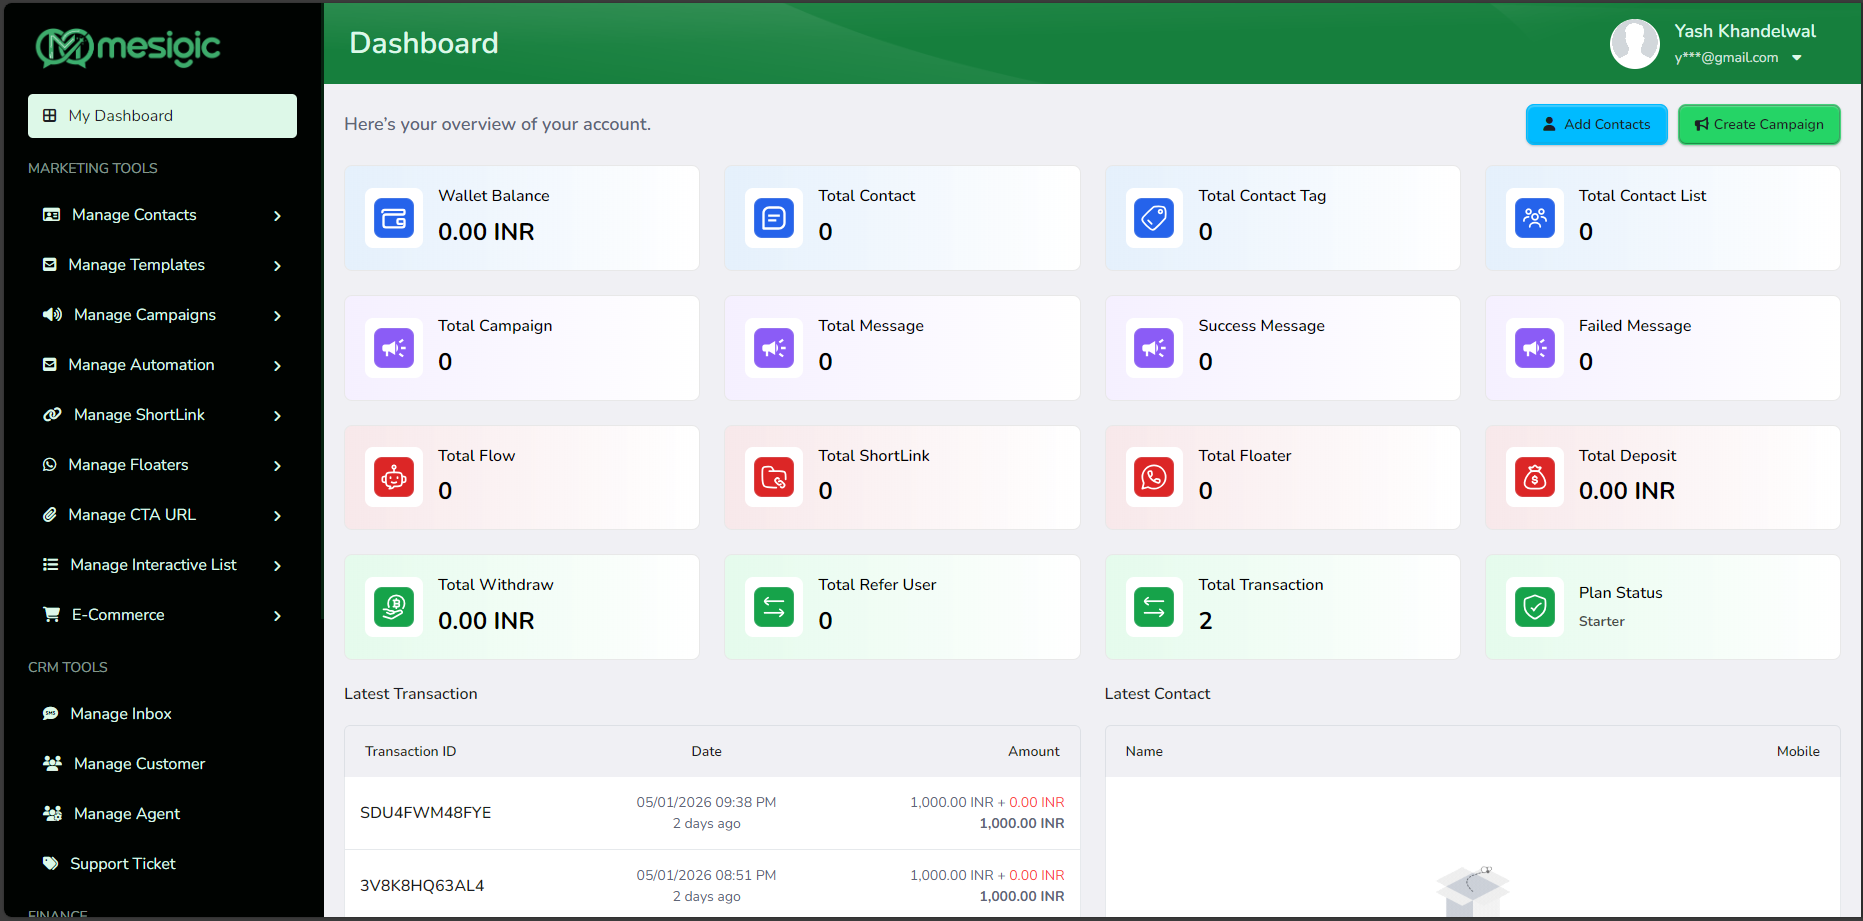Screen dimensions: 1863x921
Task: Click transaction ID SDU4FWM48FYE row
Action: coord(426,813)
